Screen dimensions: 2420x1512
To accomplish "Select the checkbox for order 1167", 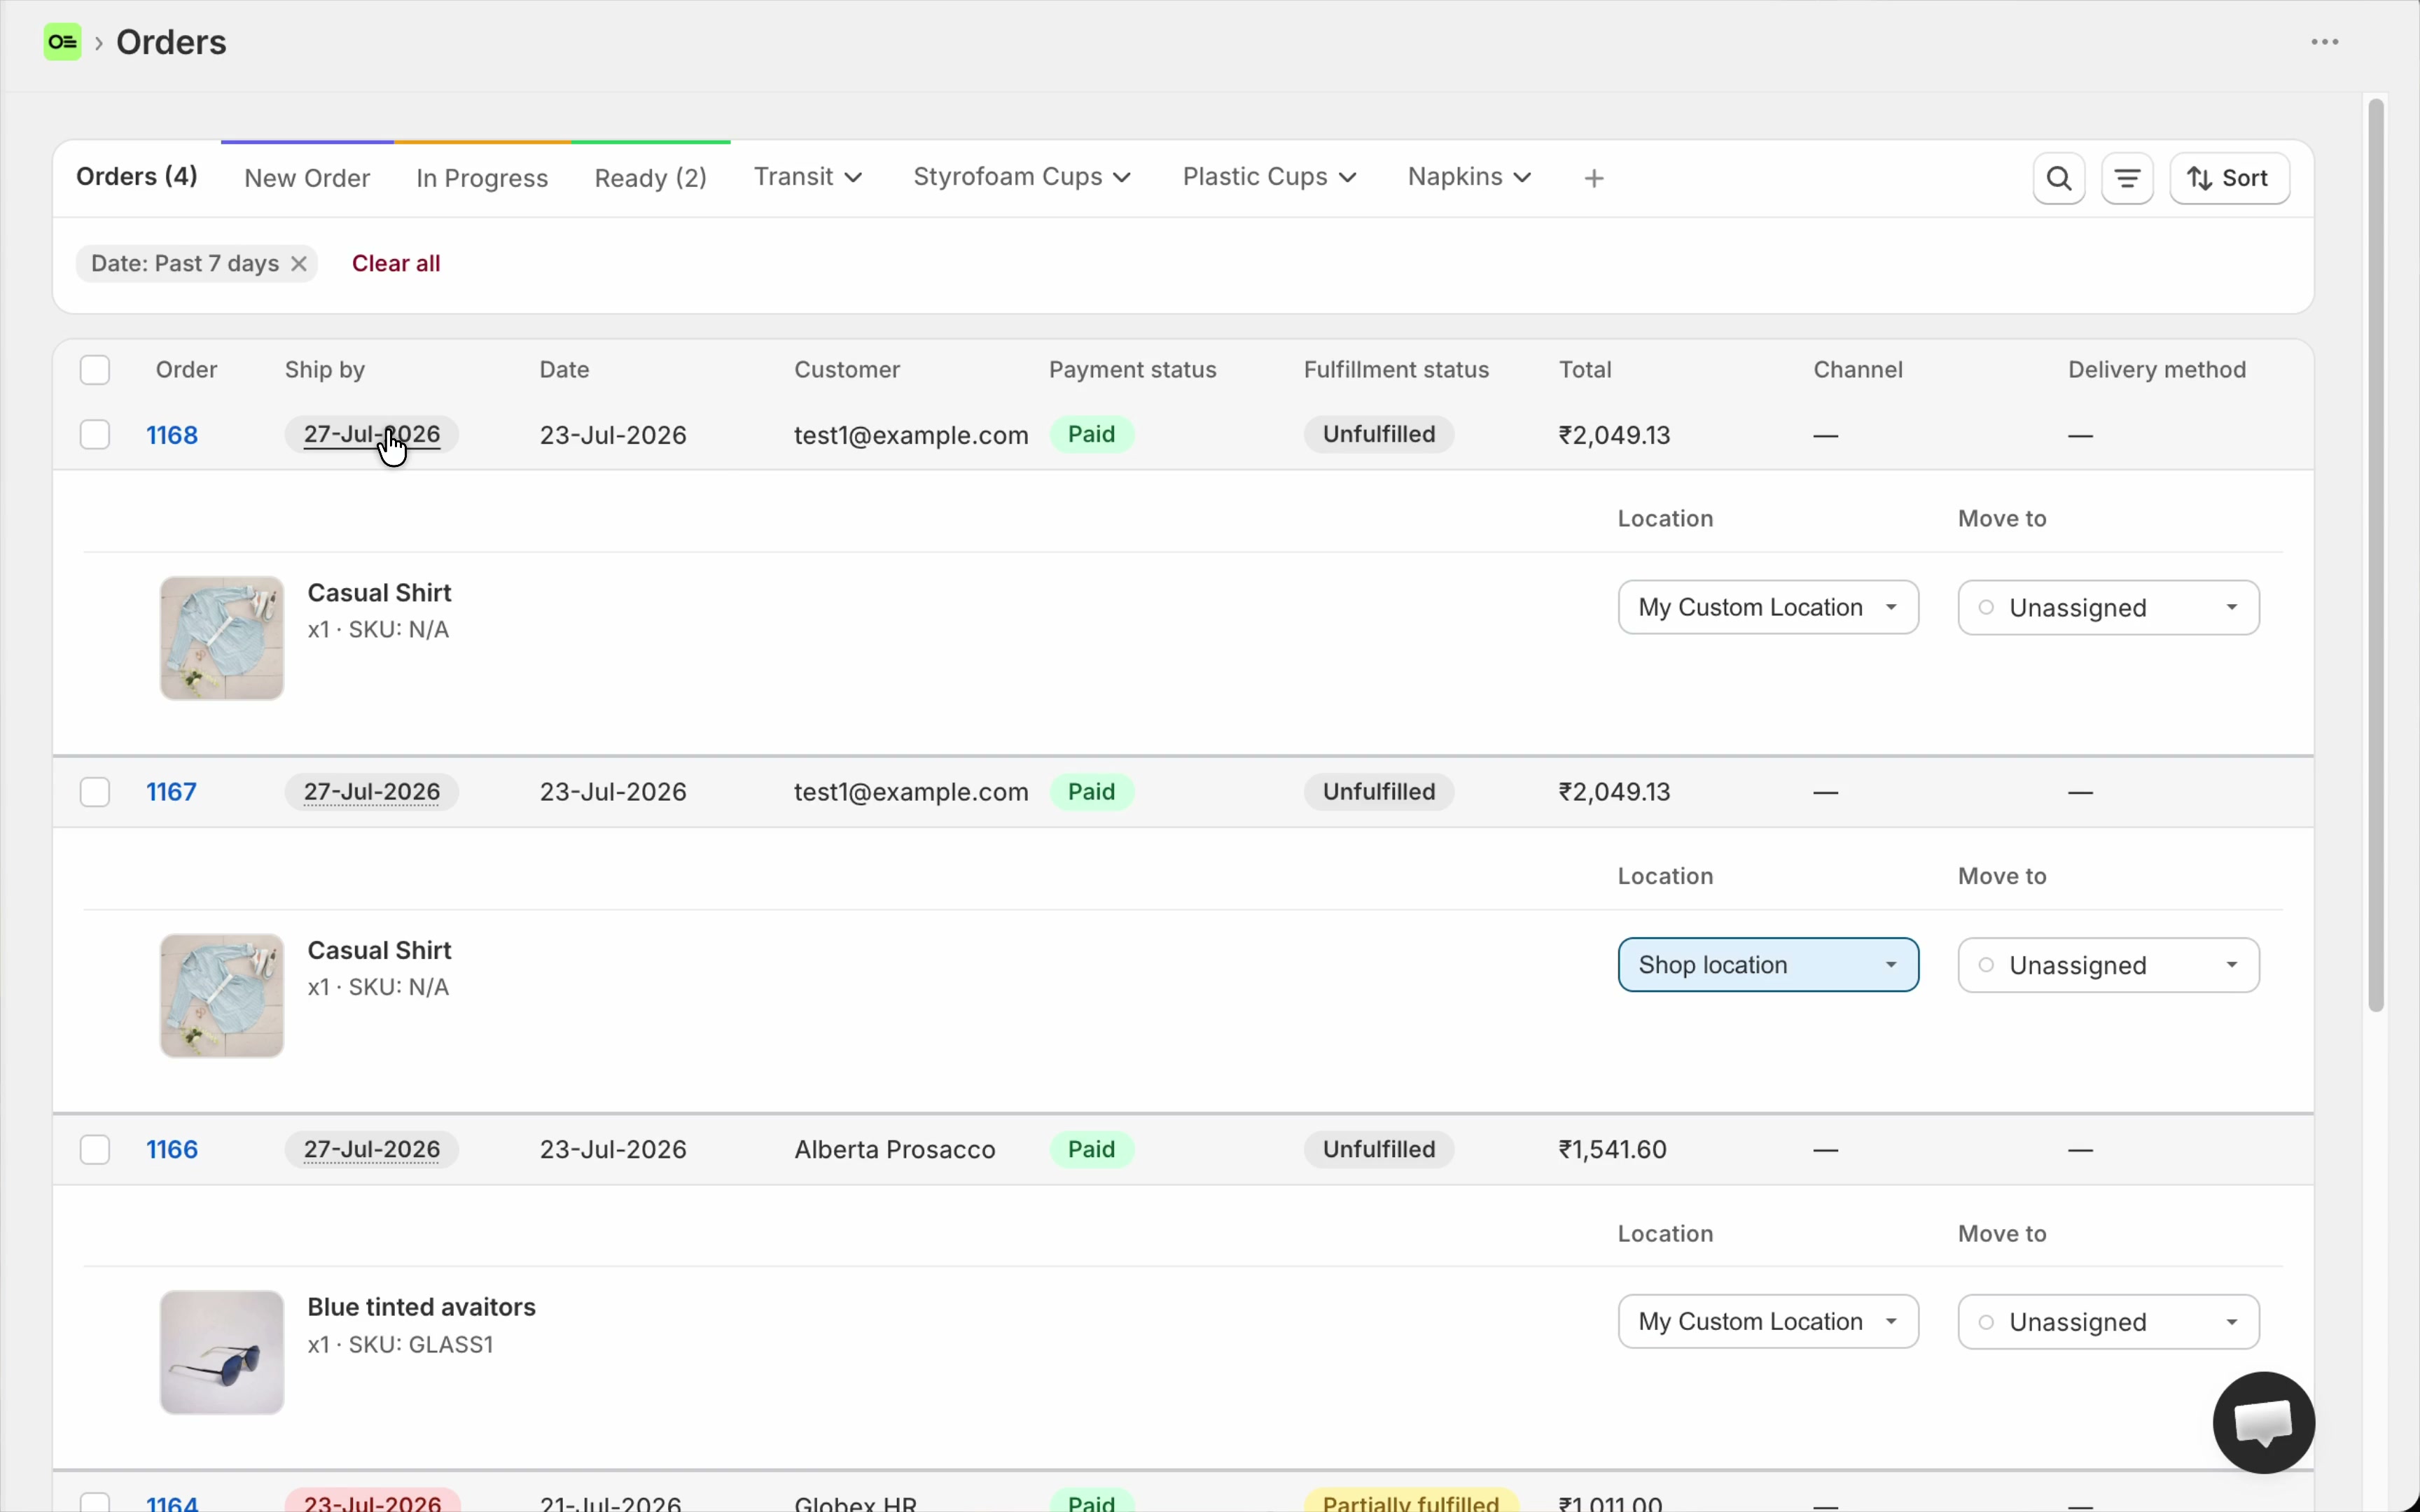I will click(95, 792).
